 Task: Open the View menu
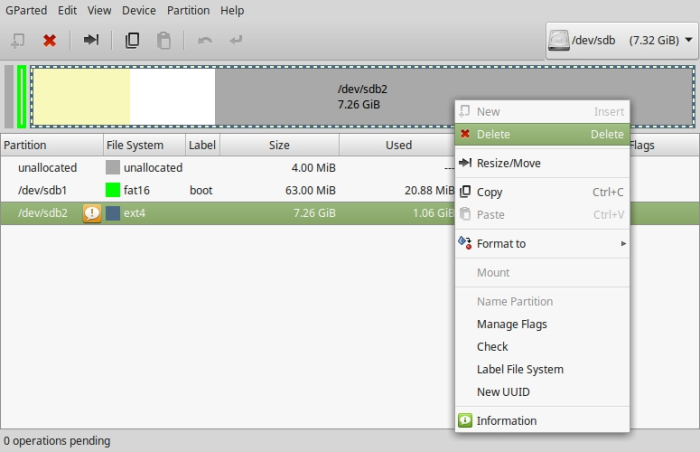coord(99,10)
